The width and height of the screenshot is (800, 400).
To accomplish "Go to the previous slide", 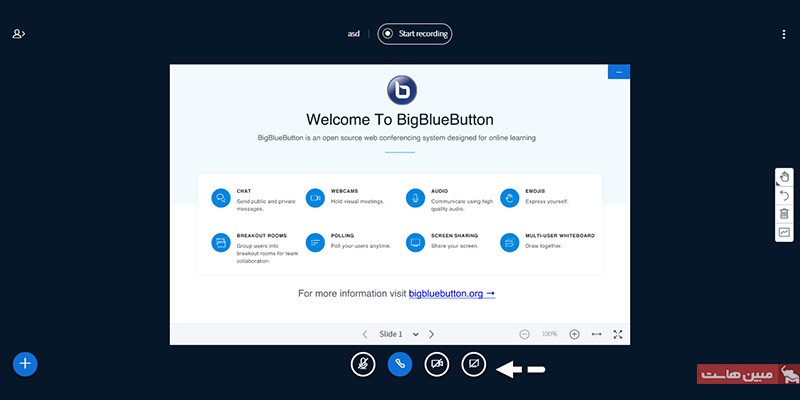I will [x=365, y=334].
